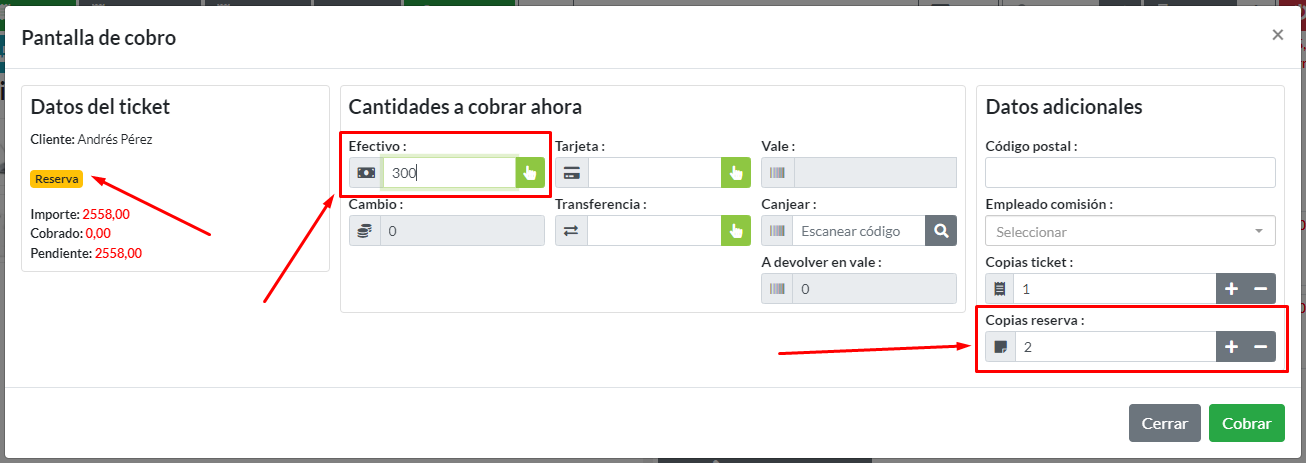Click the Código postal input field
Screen dimensions: 1306x463
(1130, 173)
